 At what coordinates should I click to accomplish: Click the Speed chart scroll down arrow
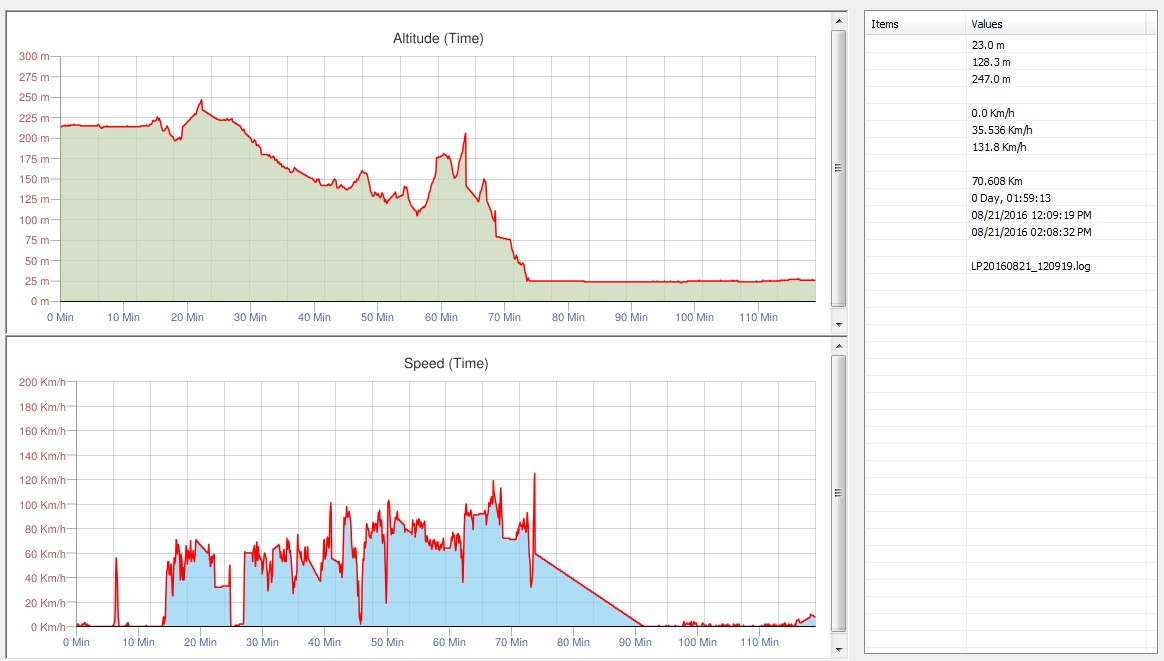pos(838,649)
